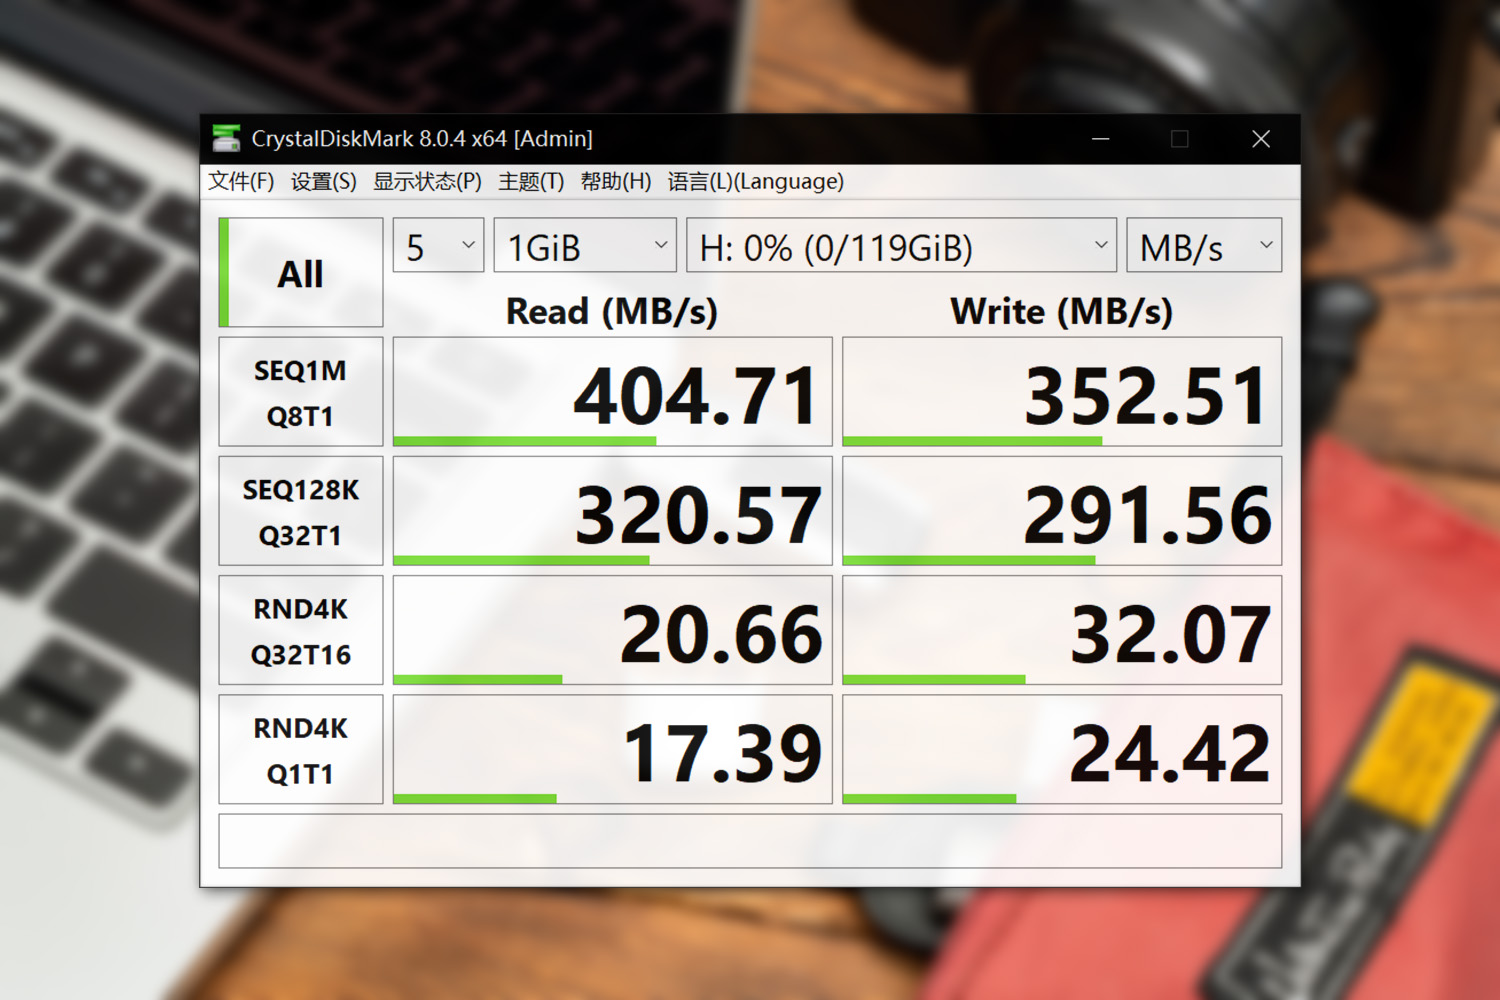The height and width of the screenshot is (1000, 1500).
Task: Open the 语言(L)(Language) menu
Action: [x=756, y=181]
